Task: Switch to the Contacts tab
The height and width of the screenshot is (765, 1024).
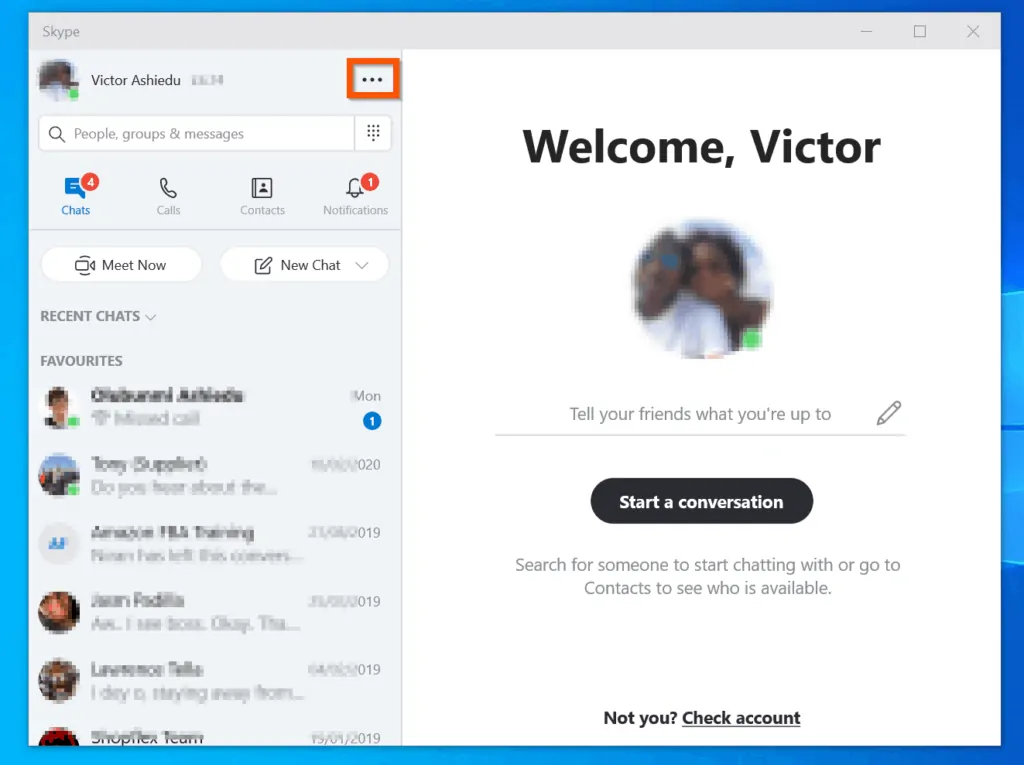Action: coord(262,195)
